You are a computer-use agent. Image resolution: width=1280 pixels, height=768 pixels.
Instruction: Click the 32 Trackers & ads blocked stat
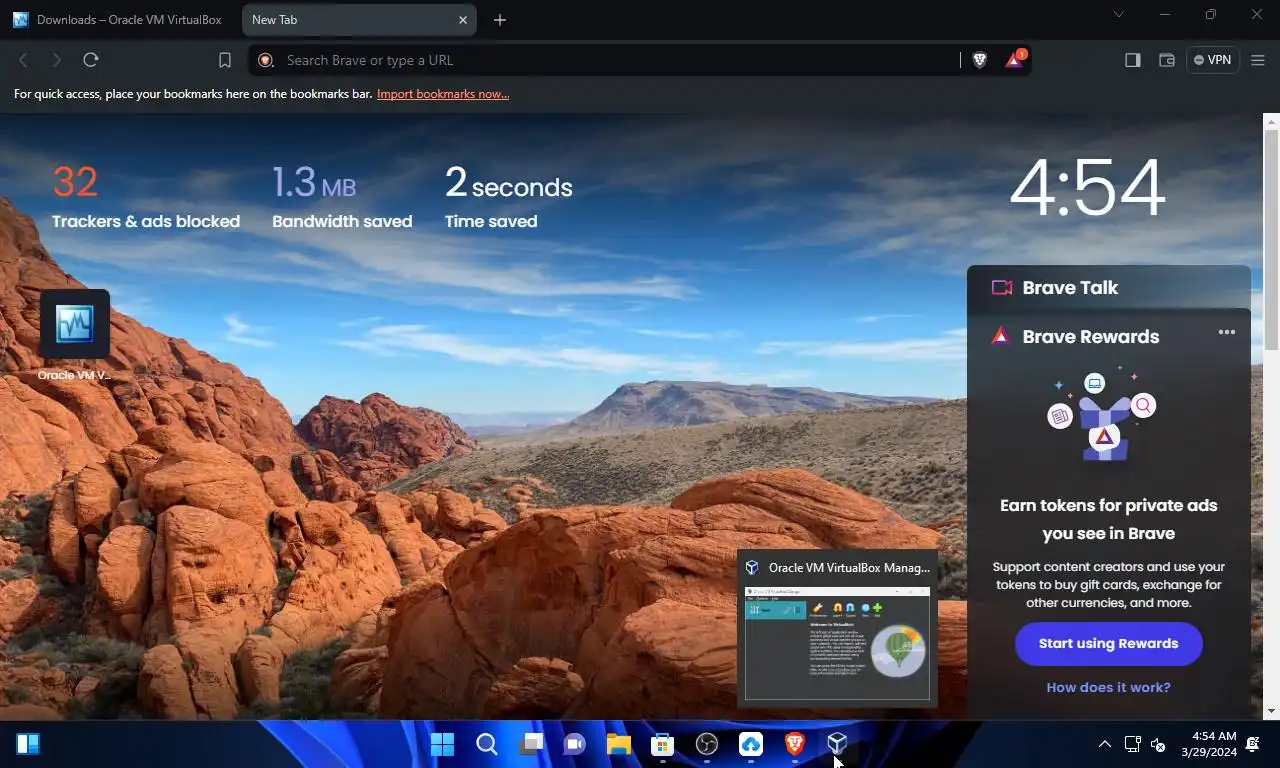pos(146,197)
